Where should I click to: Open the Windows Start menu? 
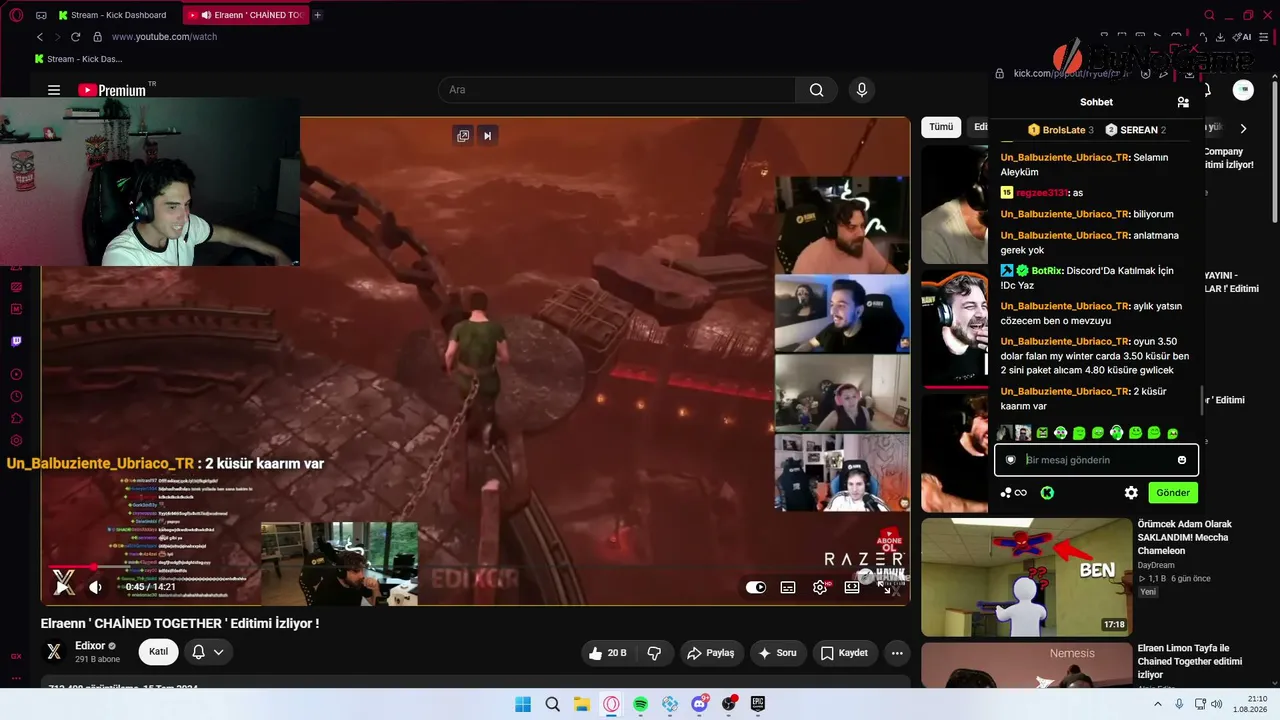pos(523,704)
